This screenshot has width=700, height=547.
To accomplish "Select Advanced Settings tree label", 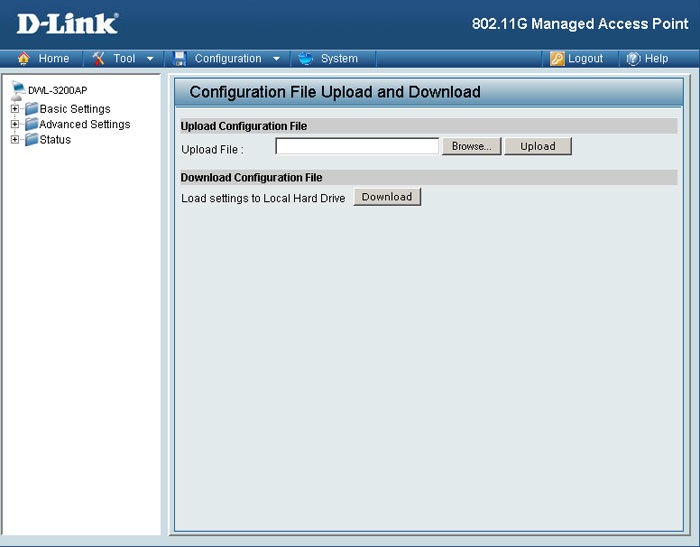I will [x=85, y=124].
